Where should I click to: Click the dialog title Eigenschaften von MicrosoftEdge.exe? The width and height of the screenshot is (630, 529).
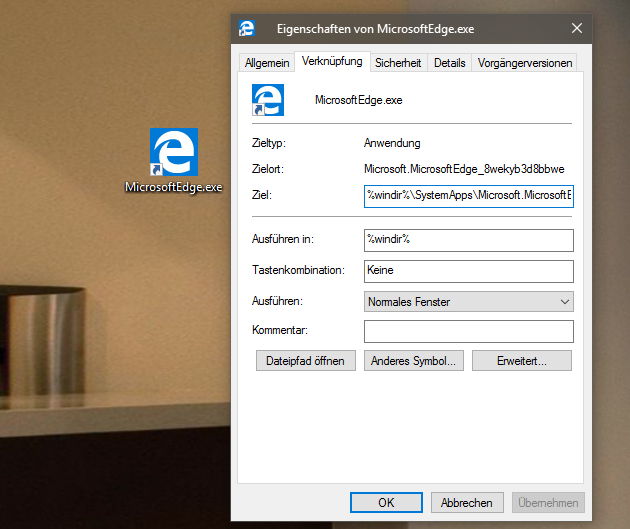[x=375, y=29]
